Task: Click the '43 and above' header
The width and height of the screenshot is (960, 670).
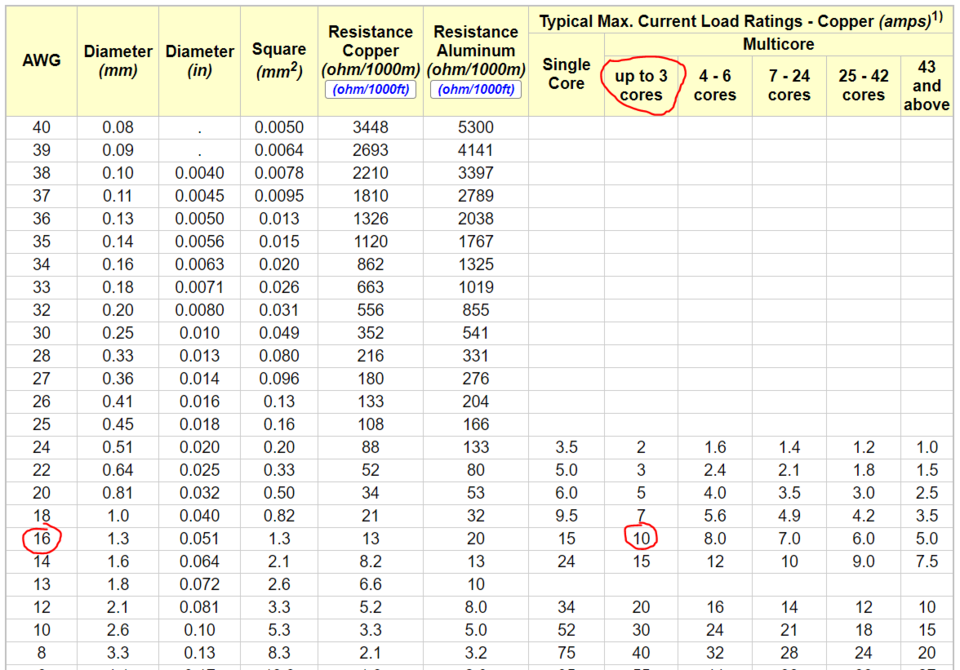Action: click(926, 86)
